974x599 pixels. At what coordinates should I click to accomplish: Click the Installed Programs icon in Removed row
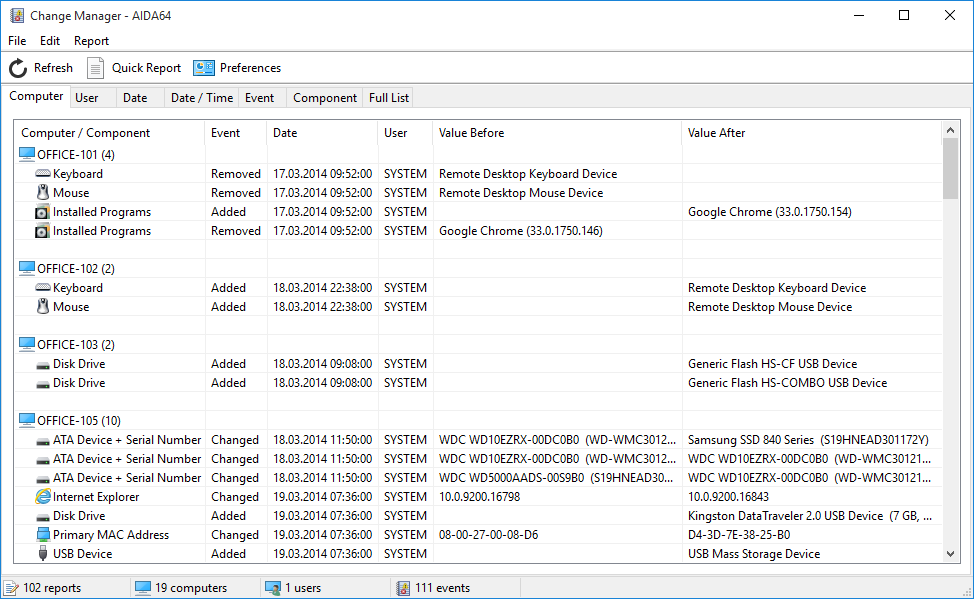[x=42, y=231]
